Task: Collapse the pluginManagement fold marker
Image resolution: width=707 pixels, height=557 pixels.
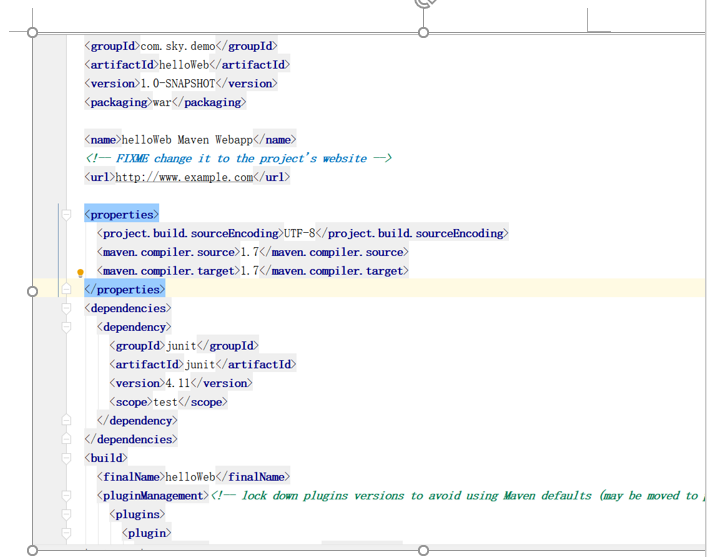Action: tap(66, 496)
